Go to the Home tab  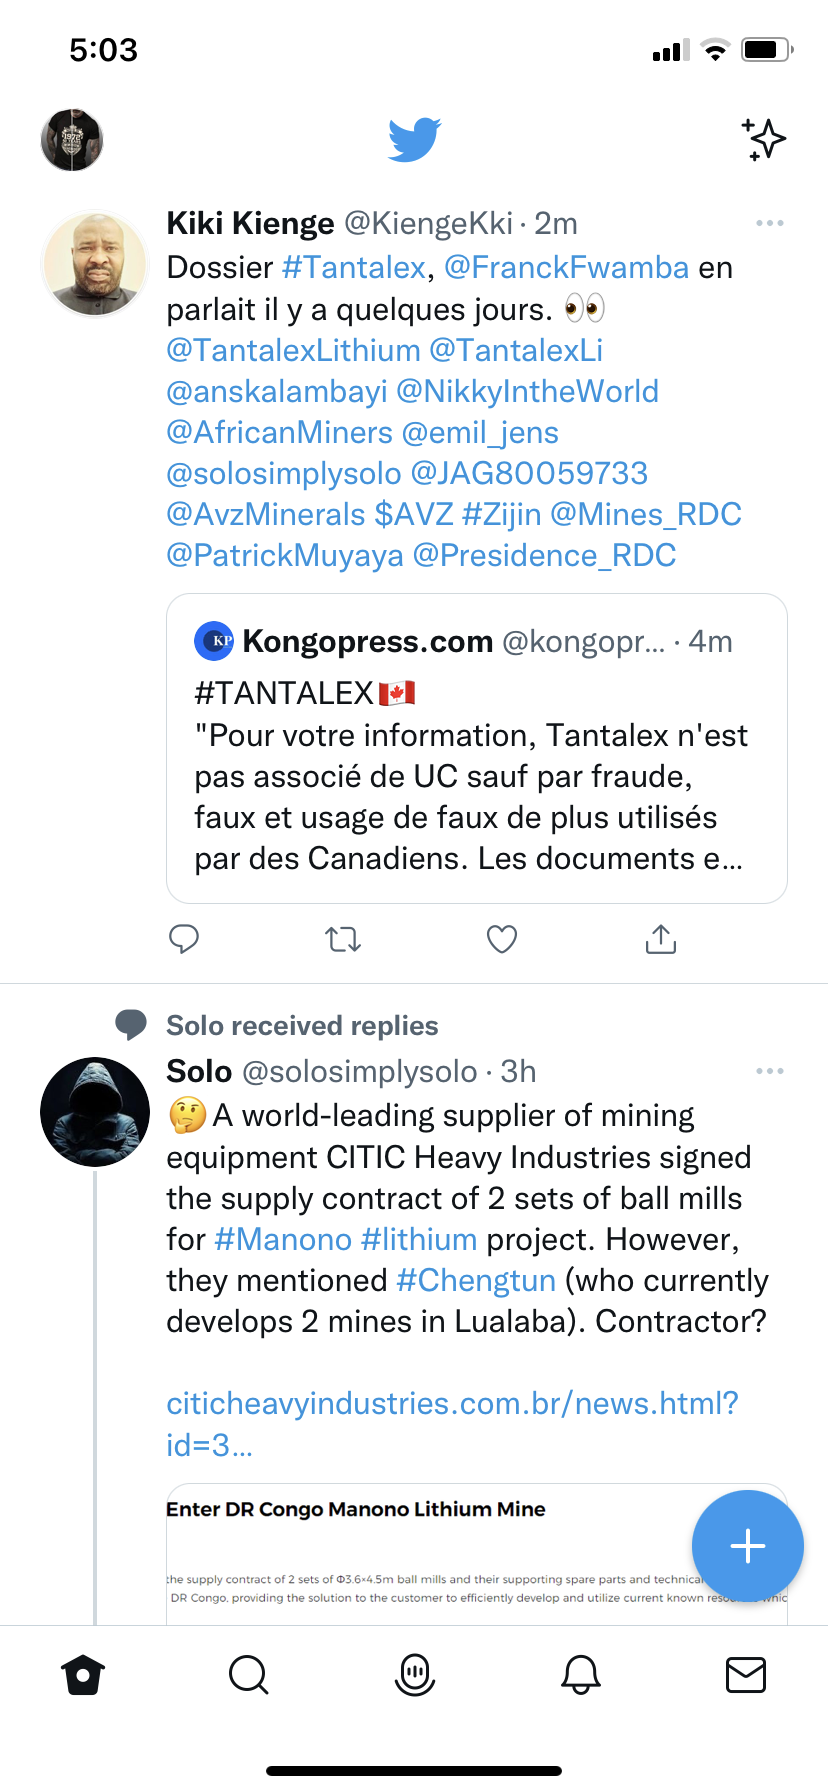click(x=83, y=1674)
